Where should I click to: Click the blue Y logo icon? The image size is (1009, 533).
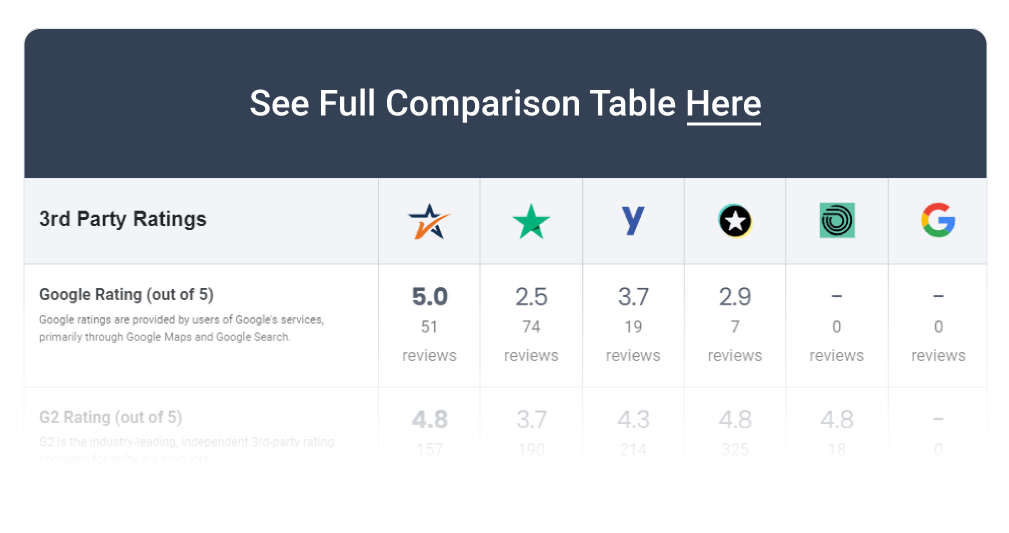633,221
